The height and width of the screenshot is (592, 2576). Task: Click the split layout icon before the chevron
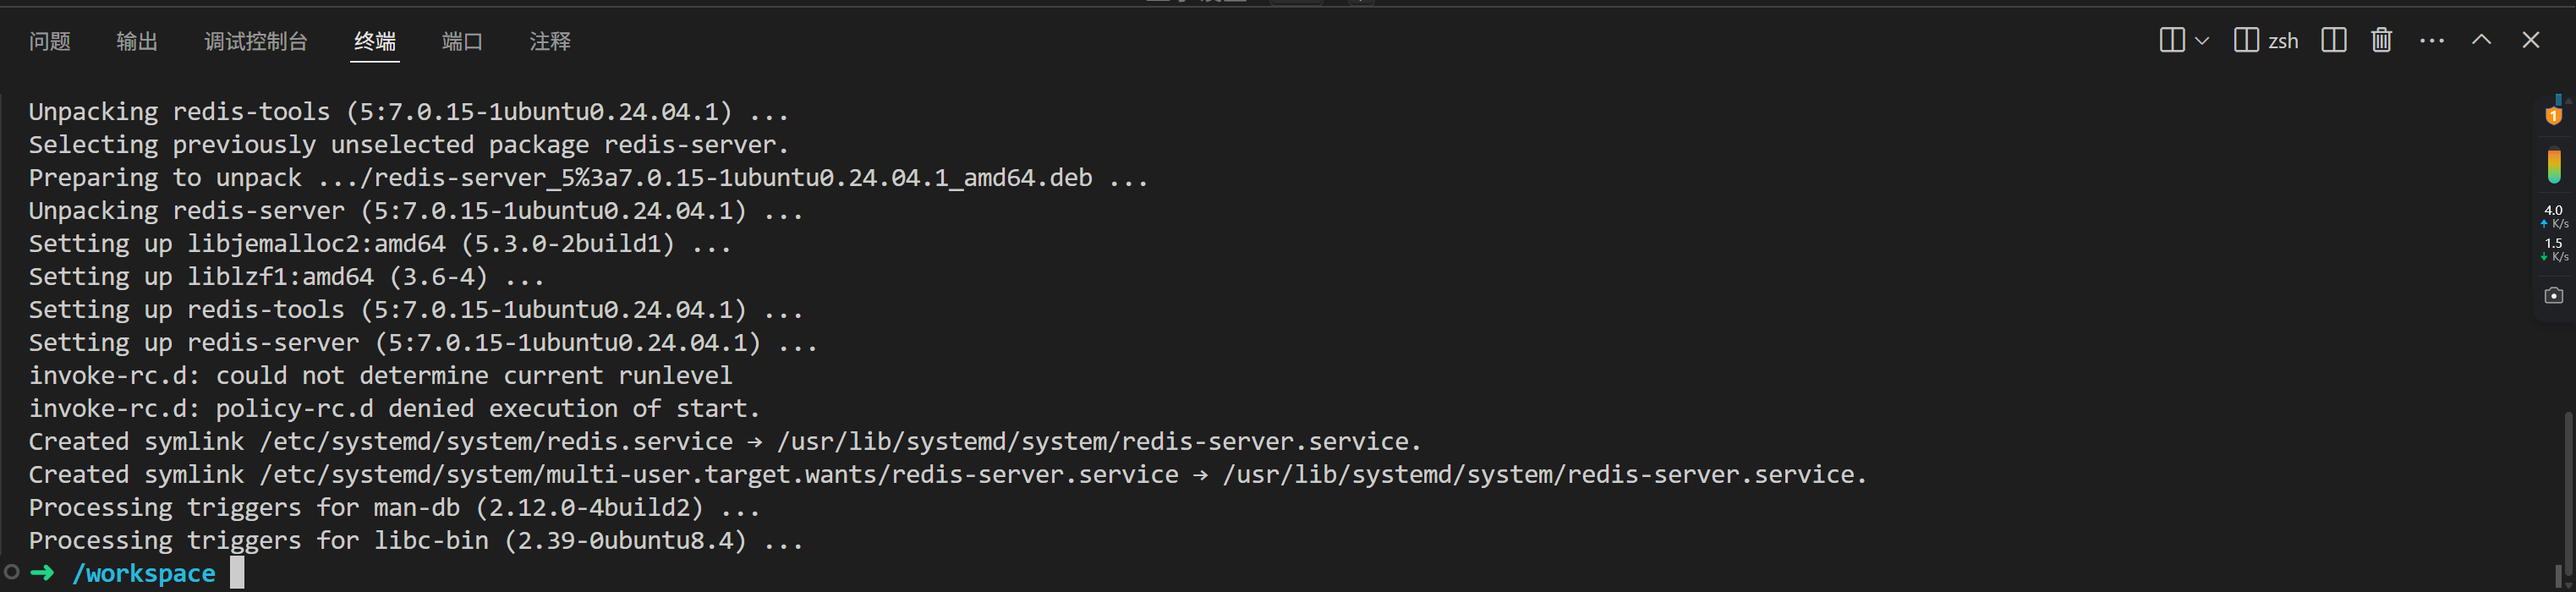(2171, 40)
